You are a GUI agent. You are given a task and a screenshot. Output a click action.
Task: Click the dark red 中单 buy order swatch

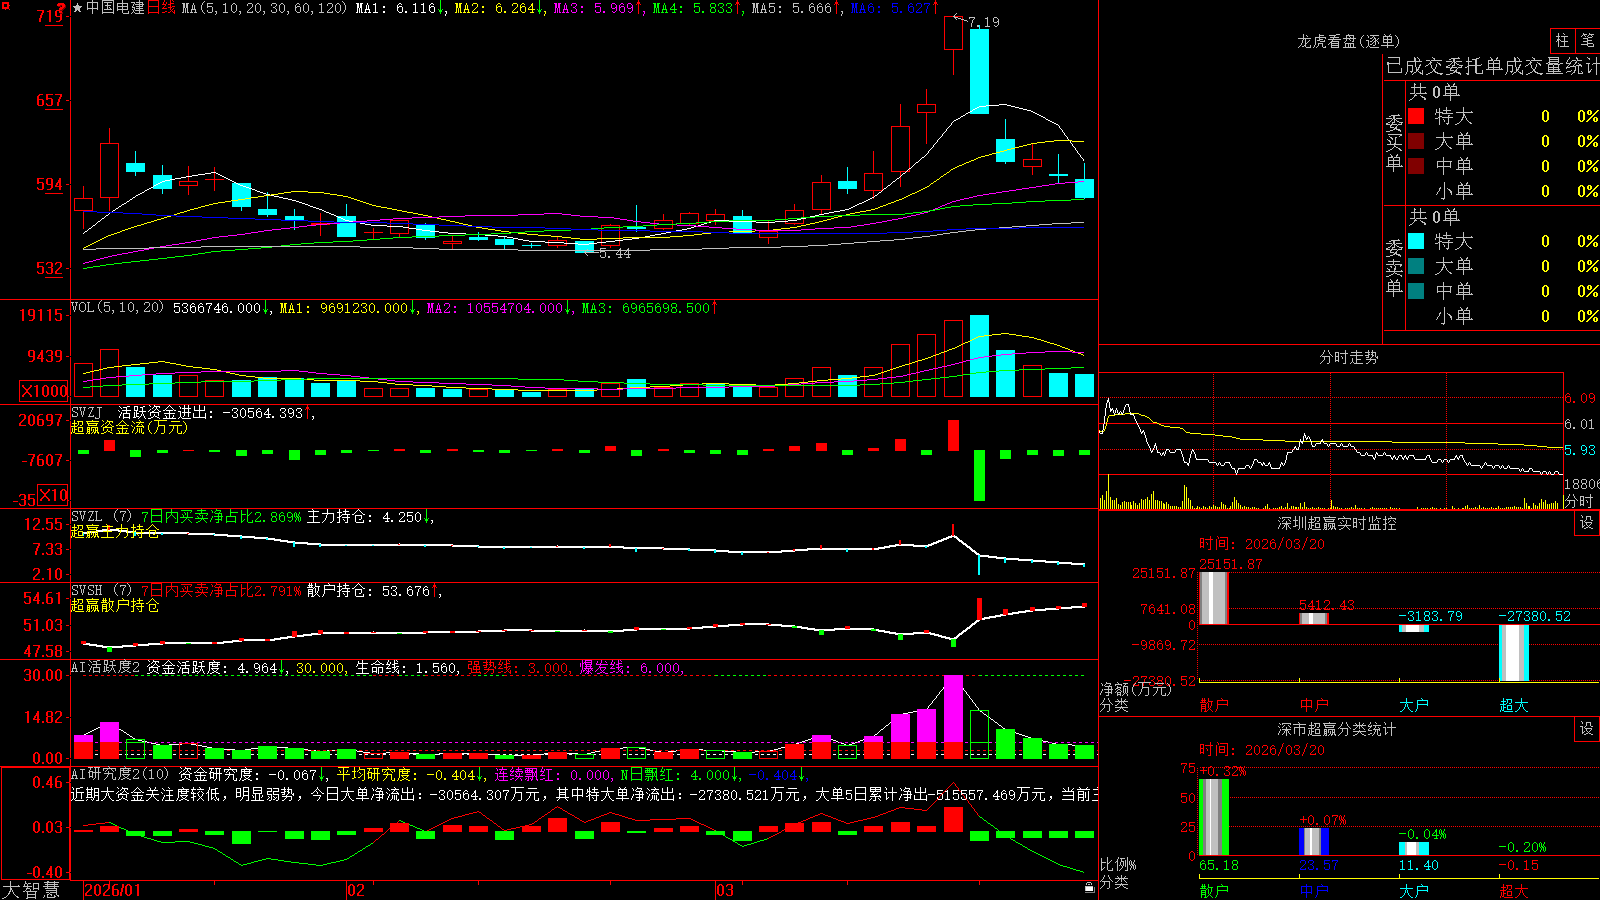click(1416, 166)
